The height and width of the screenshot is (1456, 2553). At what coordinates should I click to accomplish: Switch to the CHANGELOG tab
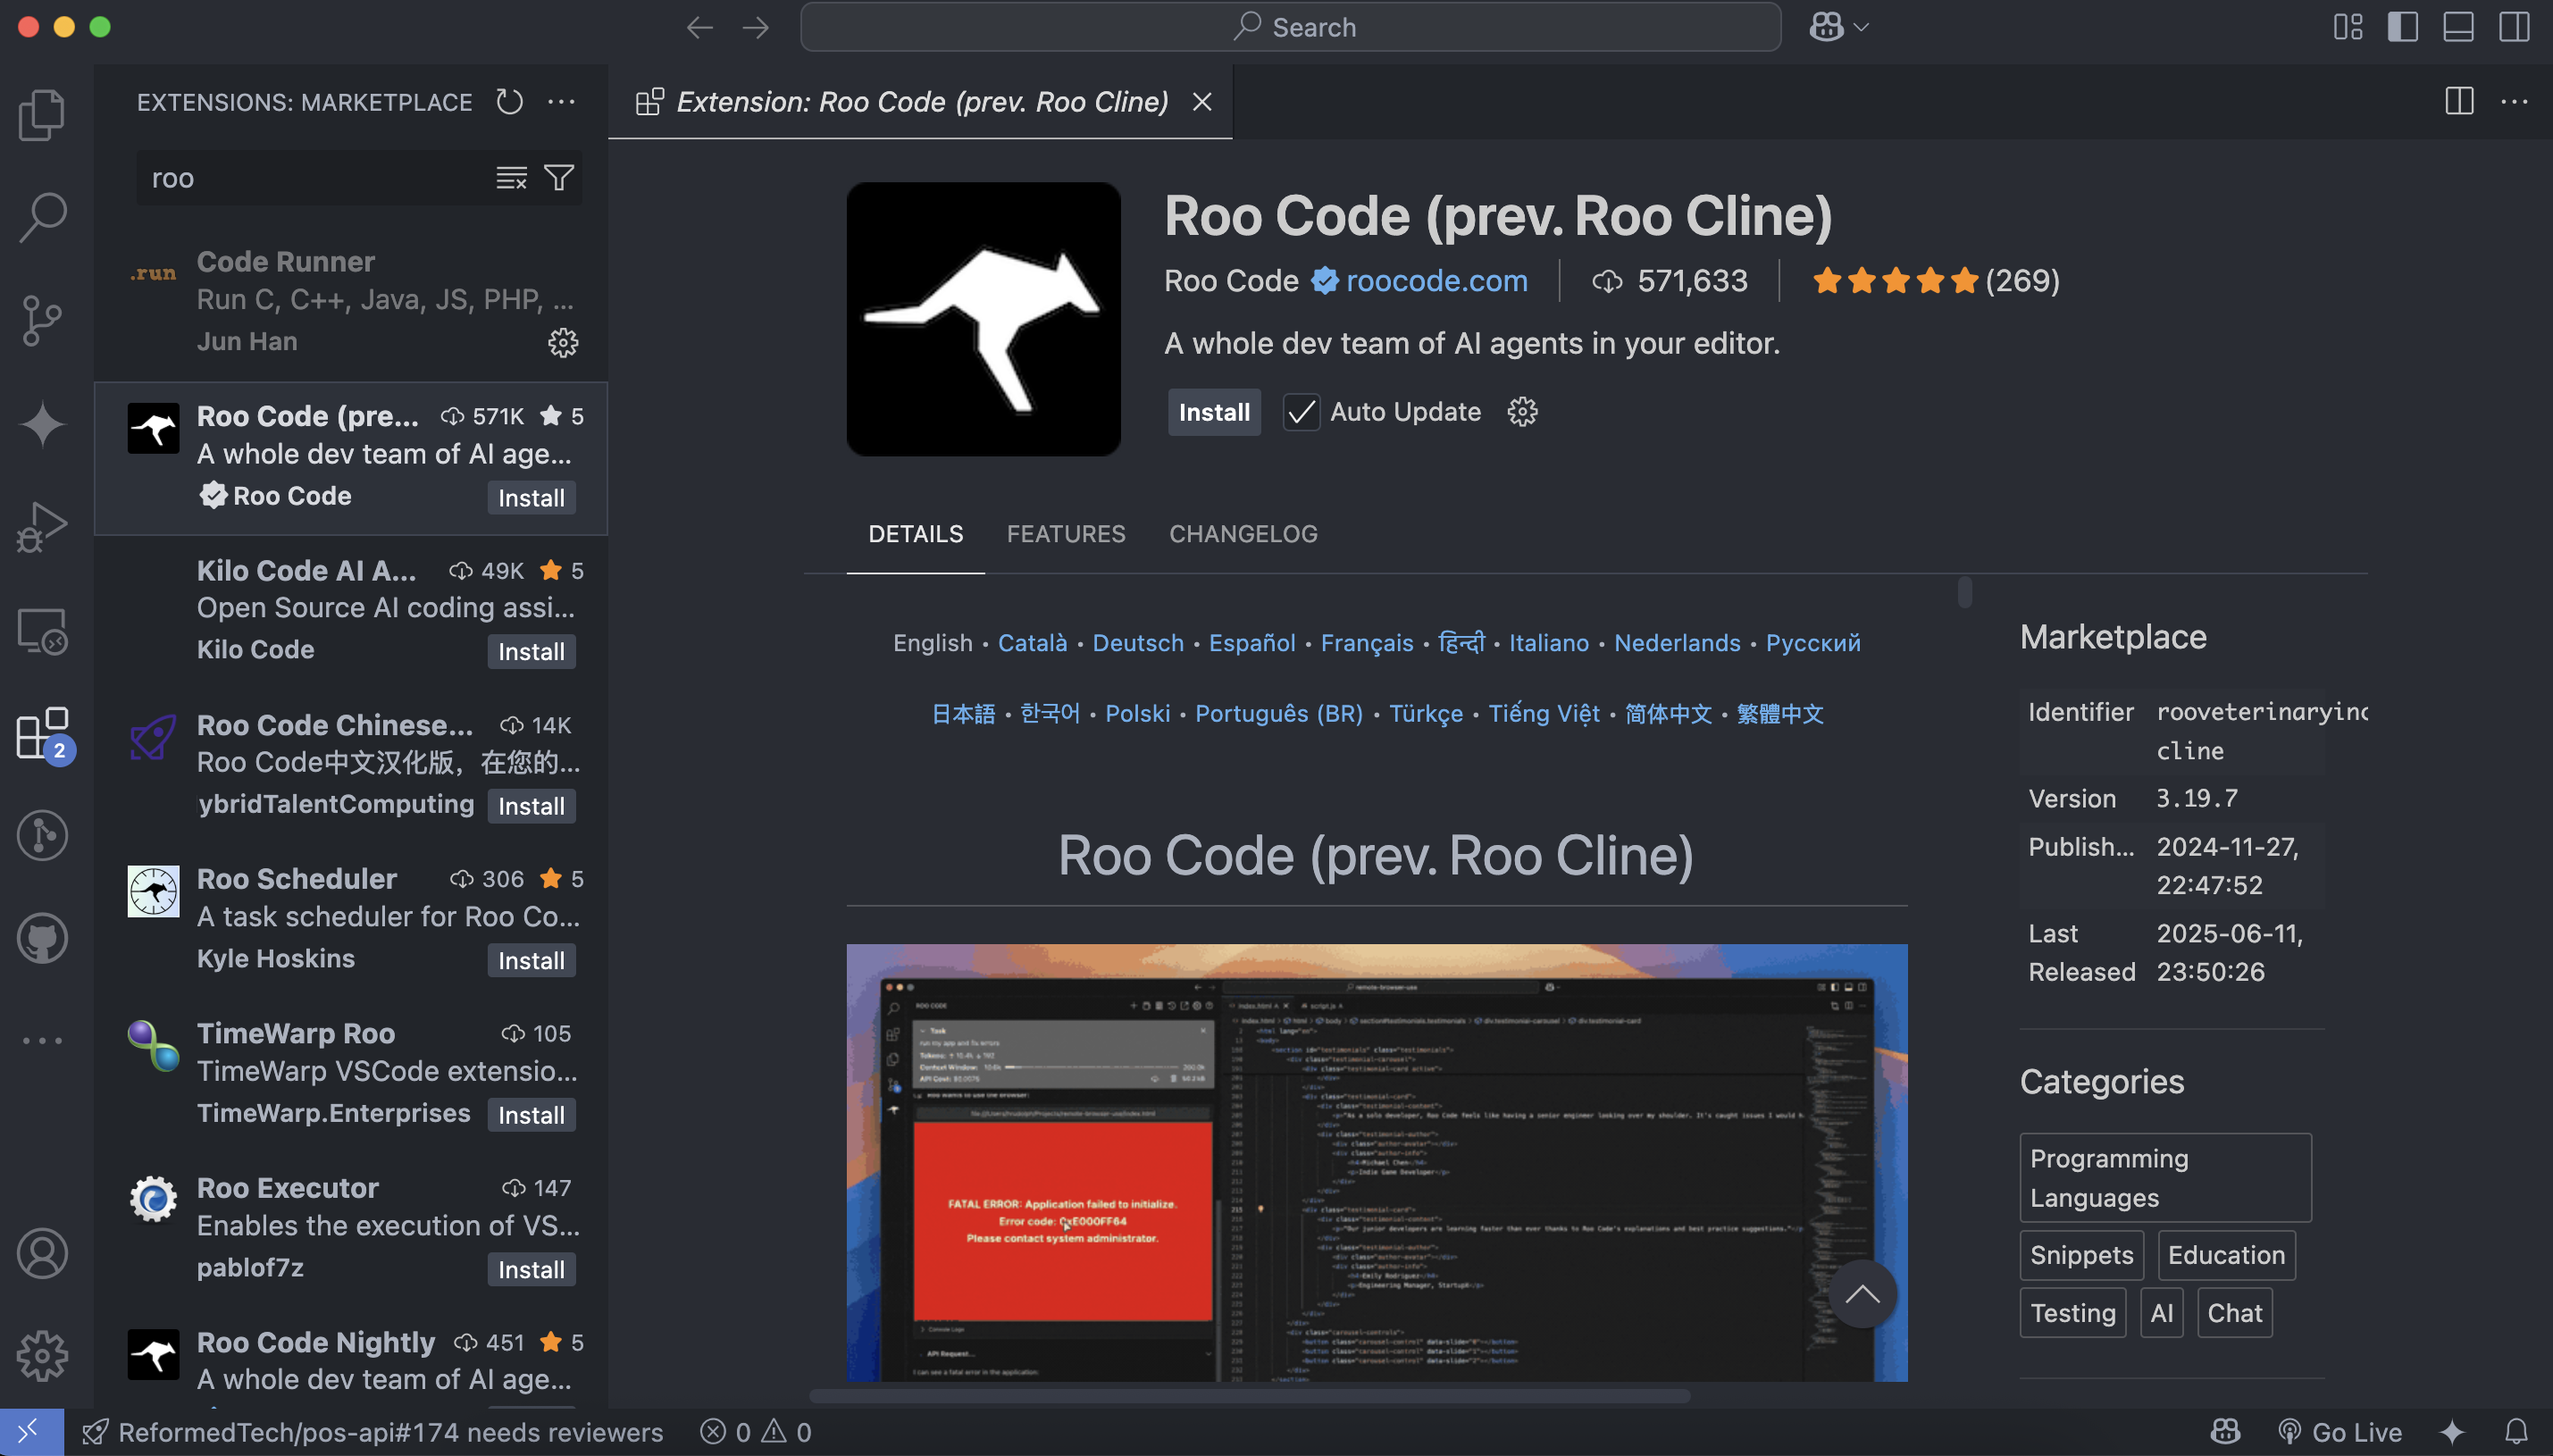pyautogui.click(x=1243, y=534)
